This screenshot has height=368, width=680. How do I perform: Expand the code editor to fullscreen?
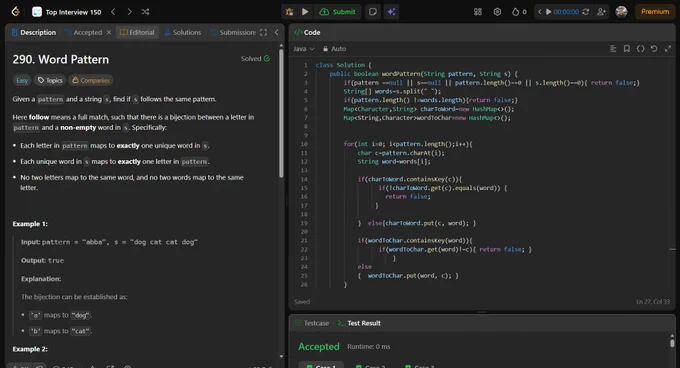(668, 49)
